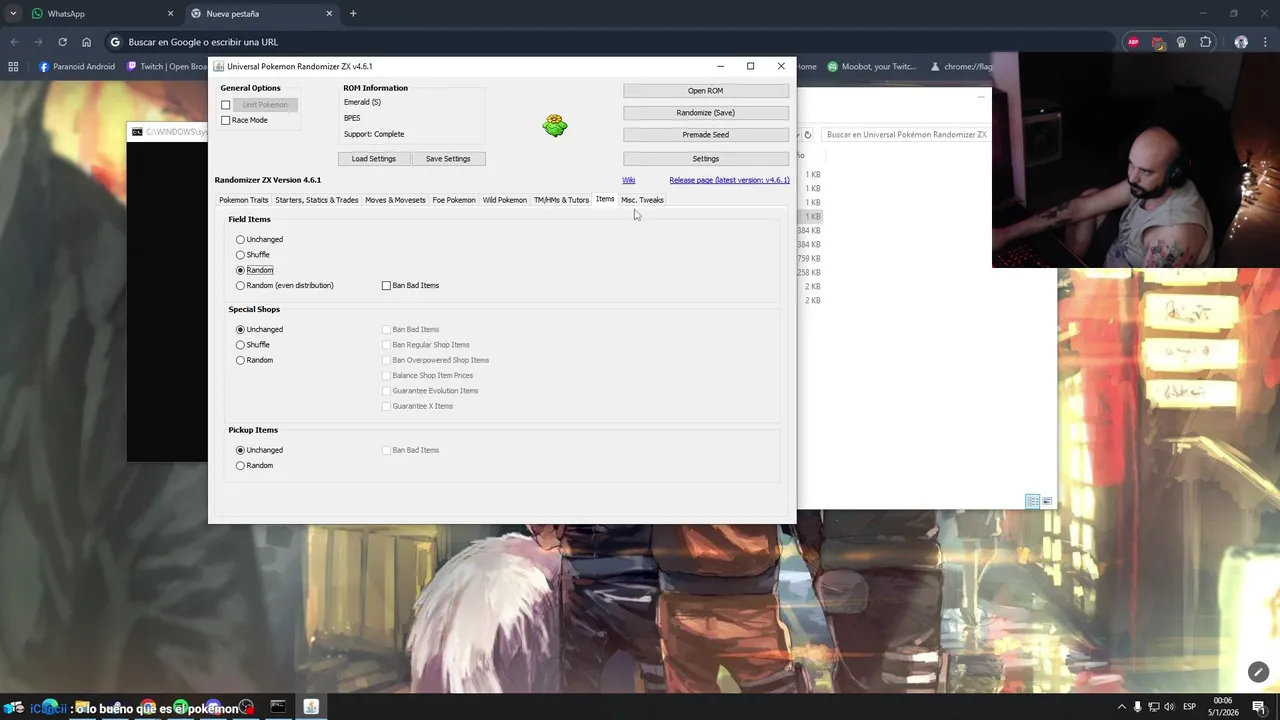The height and width of the screenshot is (720, 1280).
Task: Go to the Moves & Movesets tab
Action: [x=395, y=200]
